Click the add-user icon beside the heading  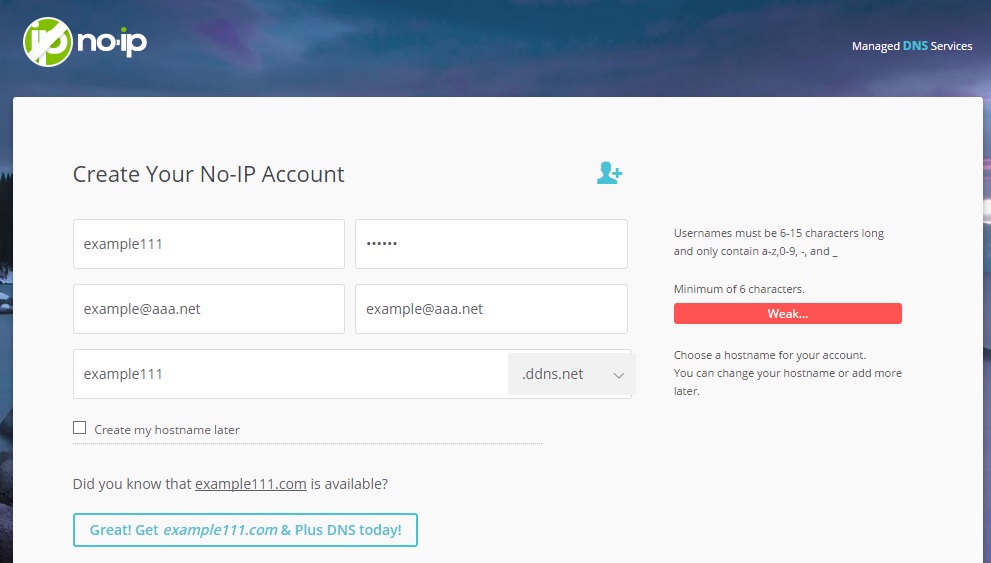point(609,173)
